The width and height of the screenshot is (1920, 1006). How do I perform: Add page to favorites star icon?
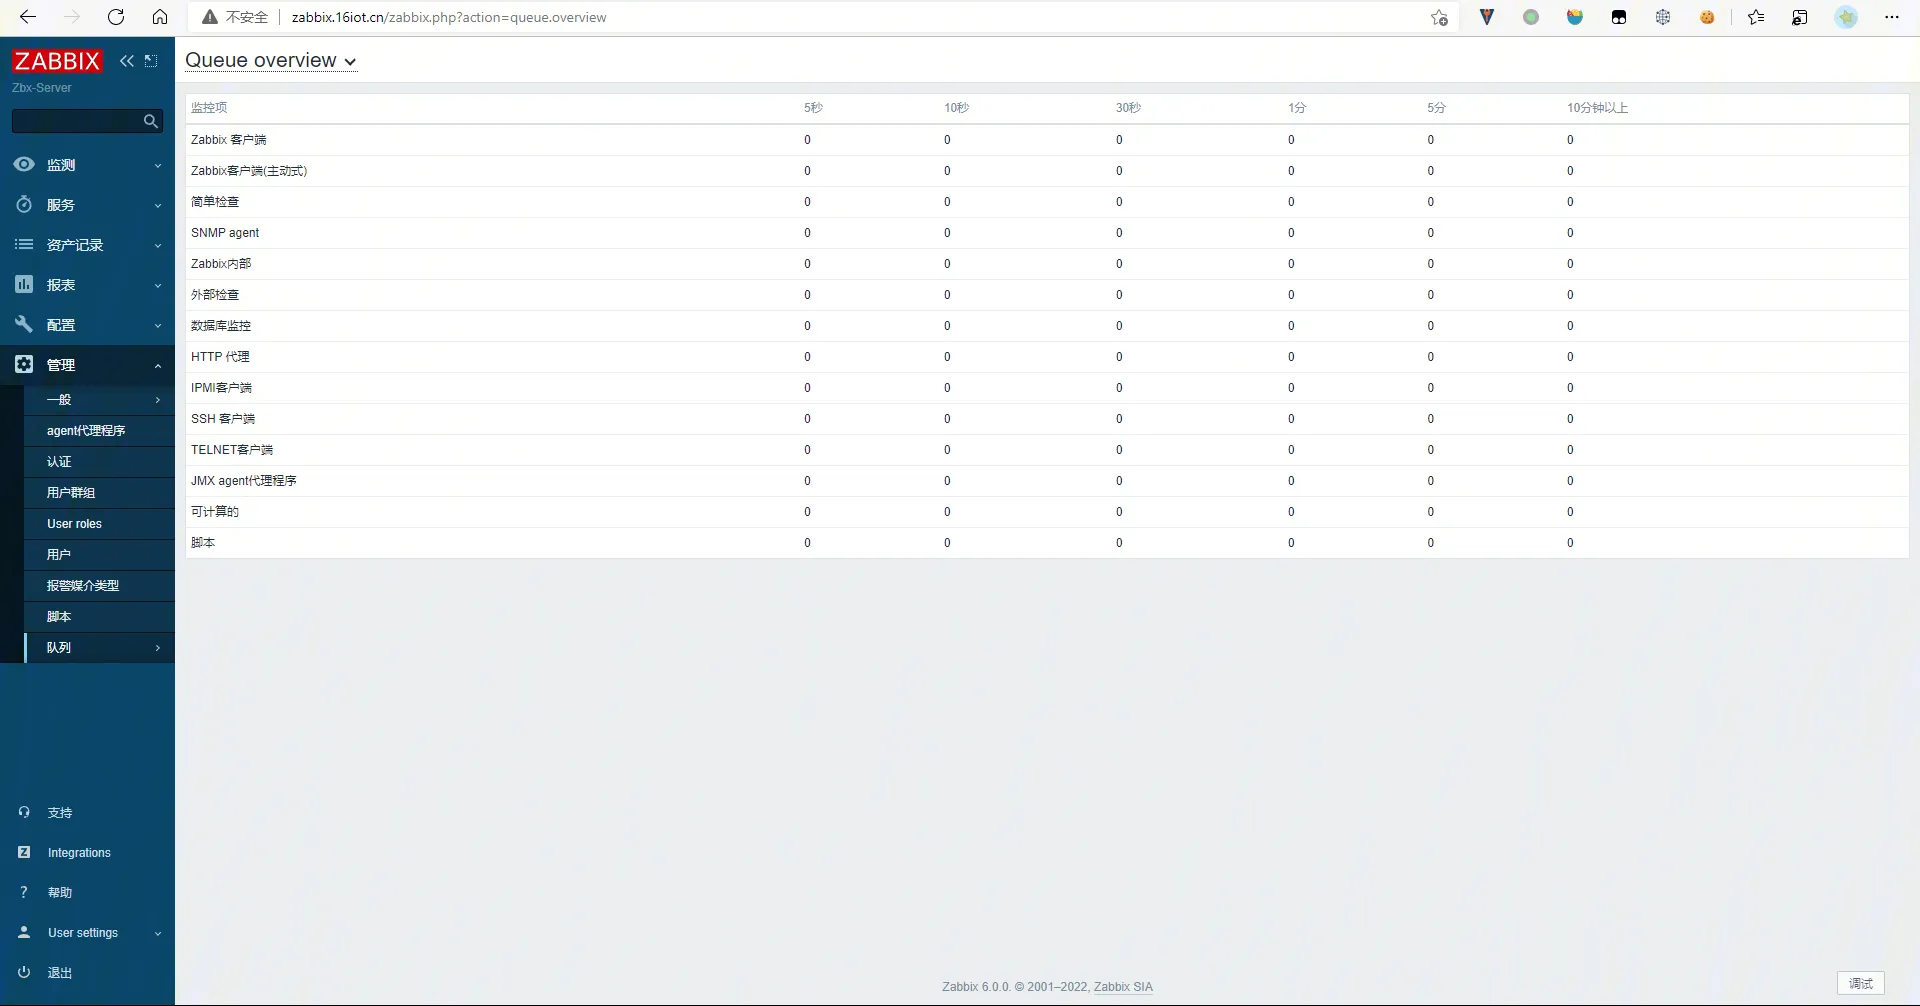point(1439,17)
